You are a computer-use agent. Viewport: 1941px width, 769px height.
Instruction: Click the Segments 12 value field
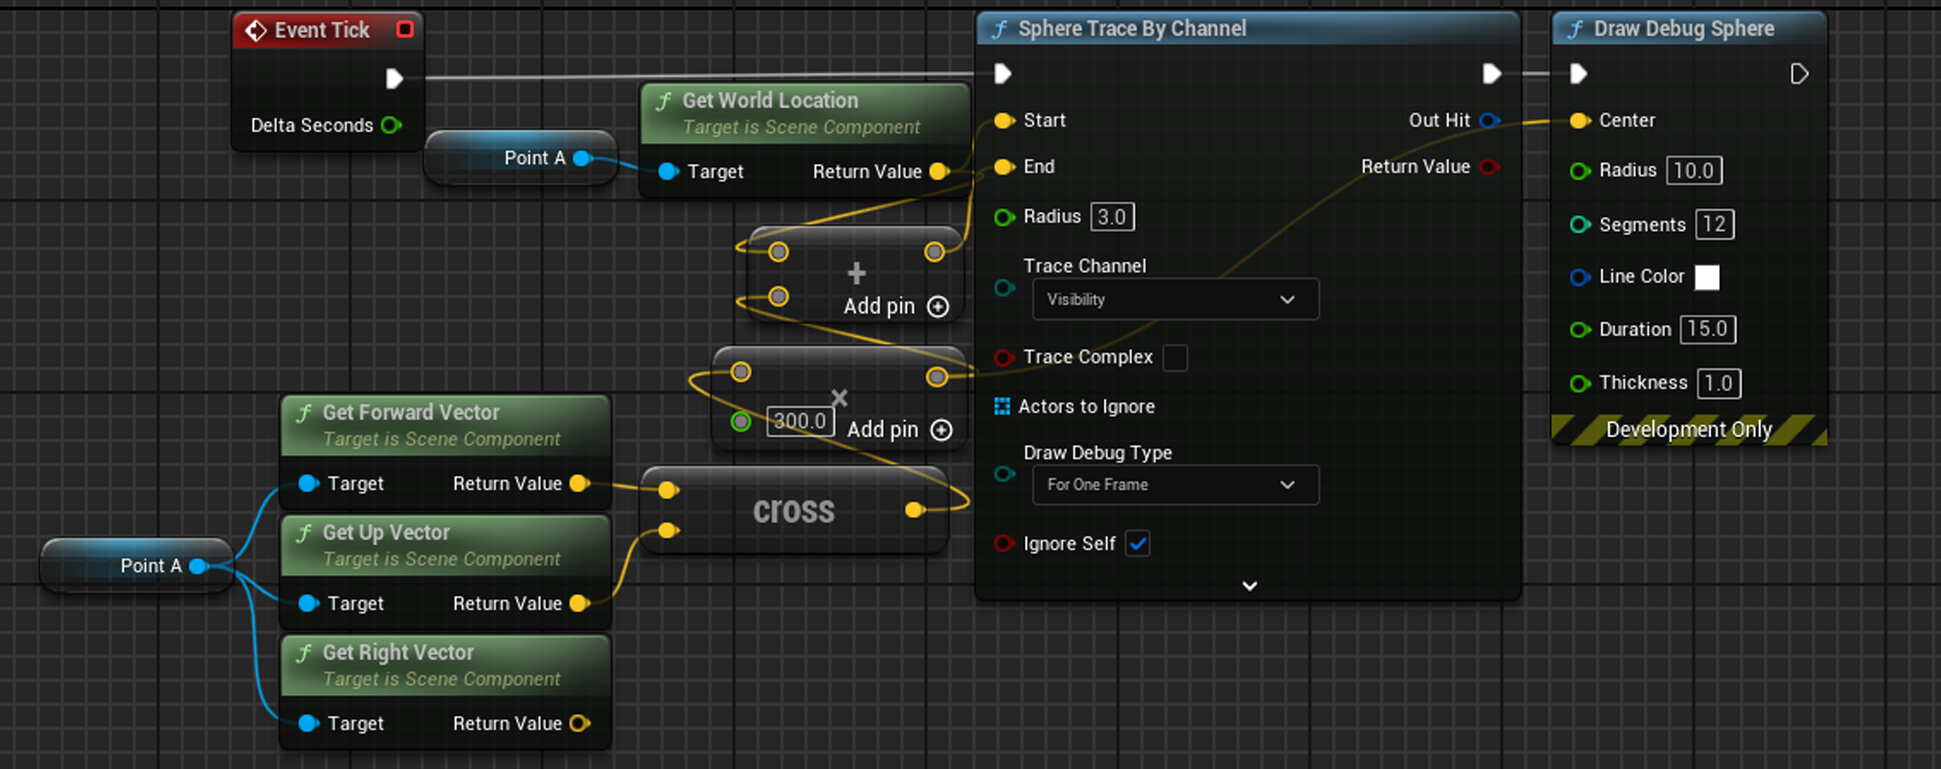pos(1715,224)
